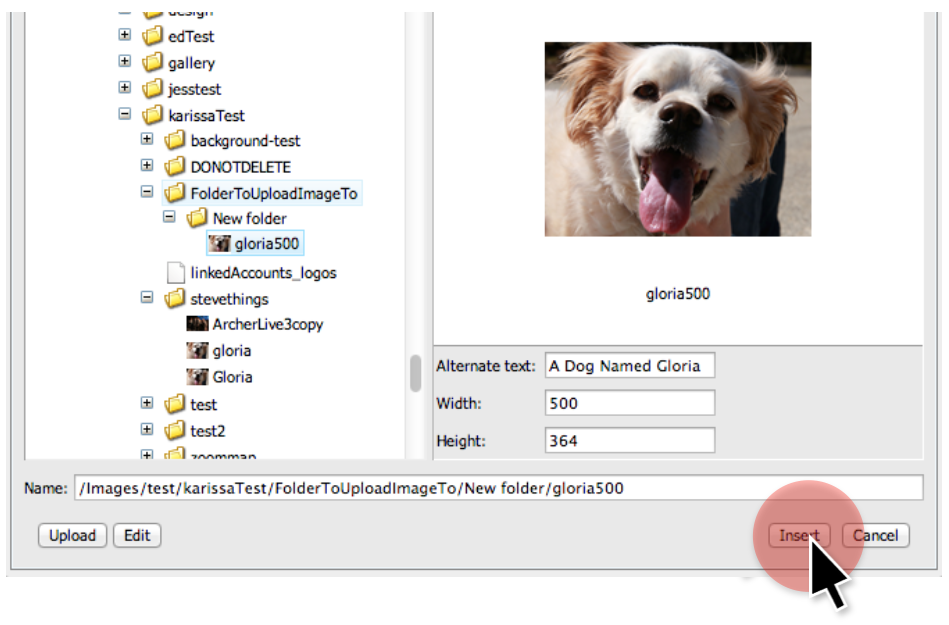Click the gloria500 image file icon

(x=219, y=244)
